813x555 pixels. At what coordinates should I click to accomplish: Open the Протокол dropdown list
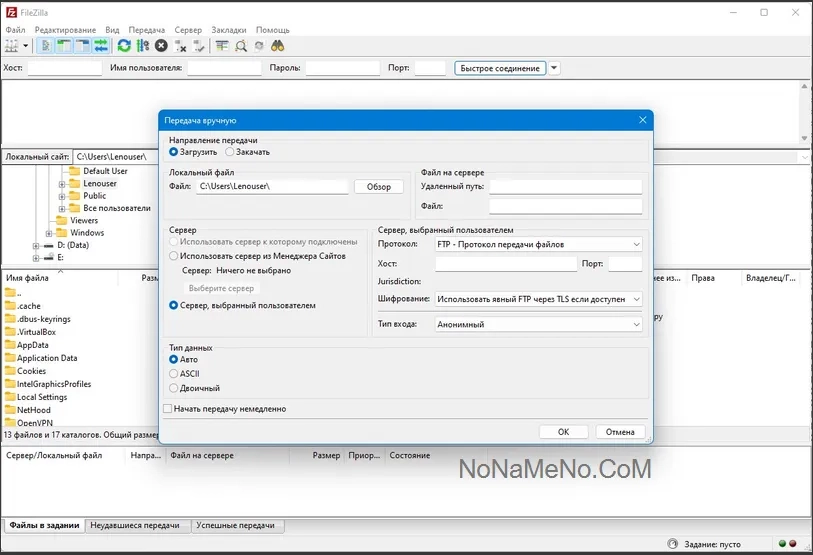[538, 244]
